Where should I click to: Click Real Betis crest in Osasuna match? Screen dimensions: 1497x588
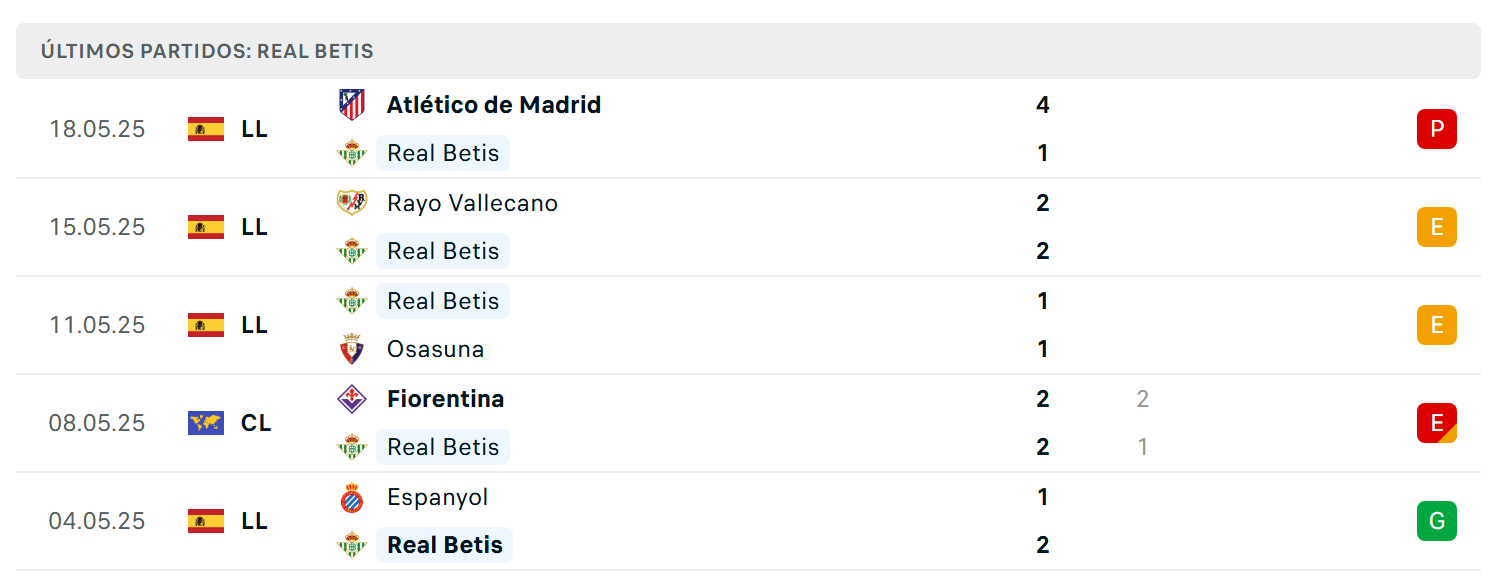pyautogui.click(x=351, y=300)
